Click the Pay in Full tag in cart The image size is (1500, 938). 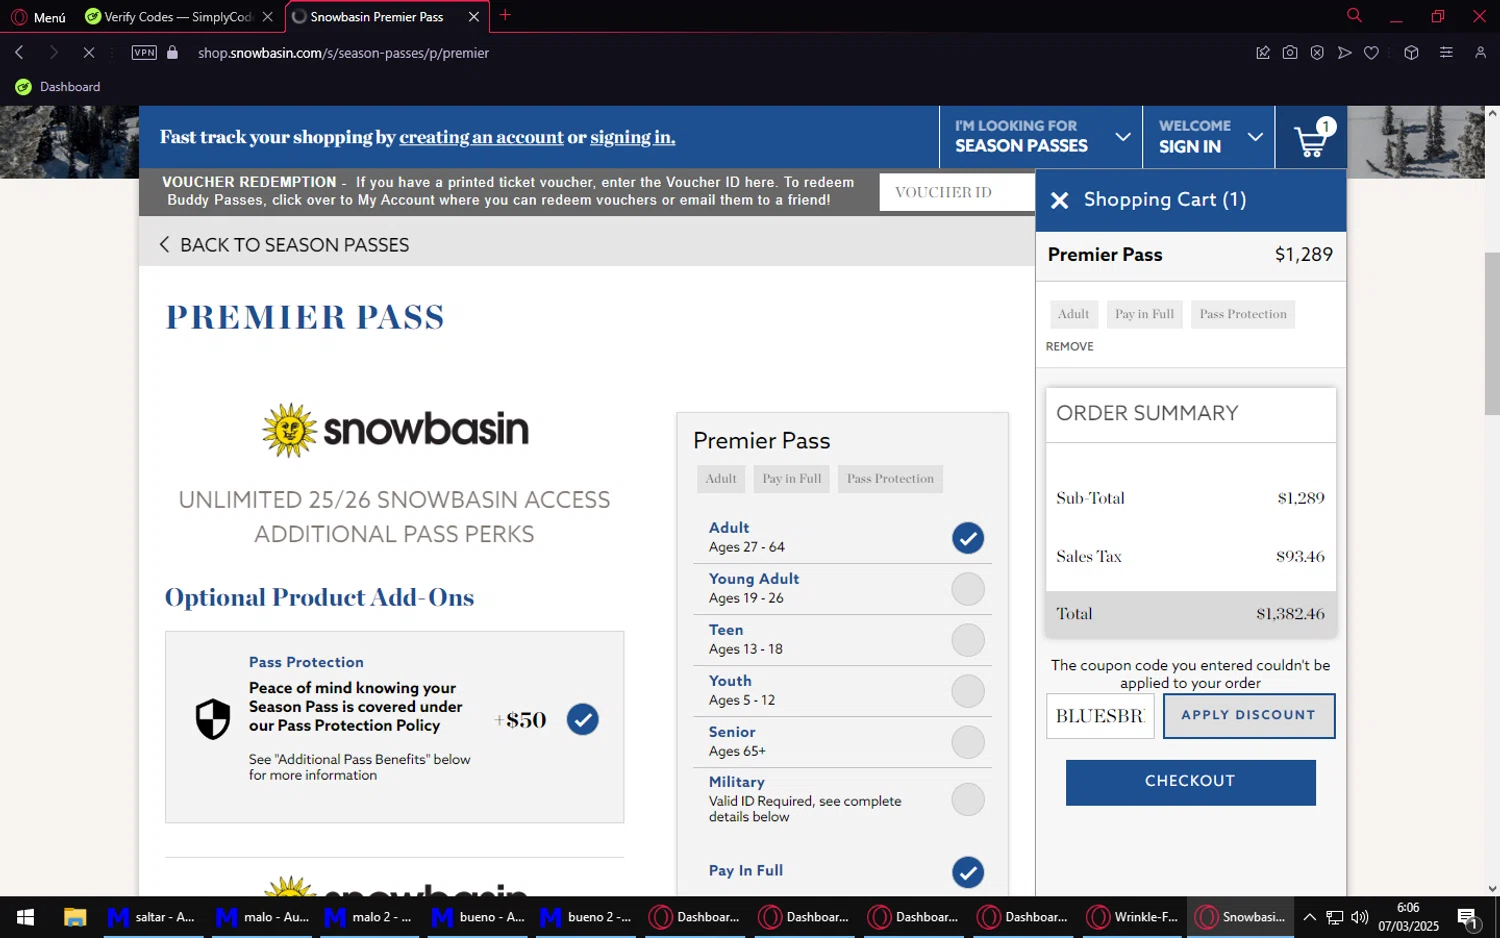pyautogui.click(x=1144, y=314)
